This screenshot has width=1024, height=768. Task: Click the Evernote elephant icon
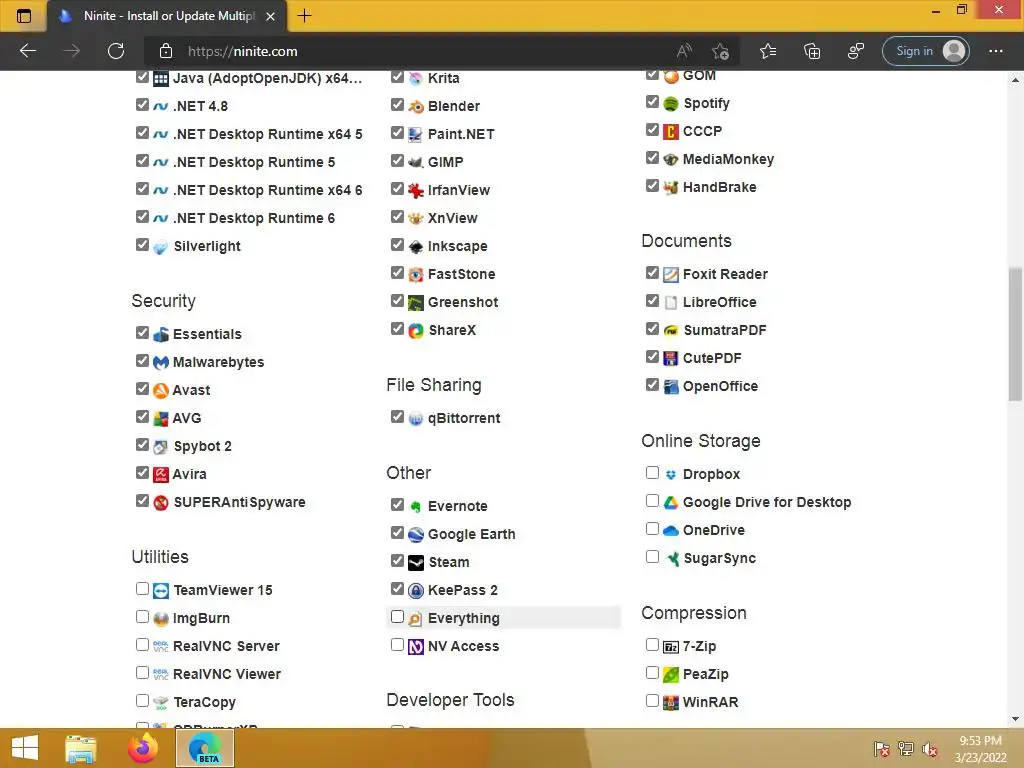point(416,507)
